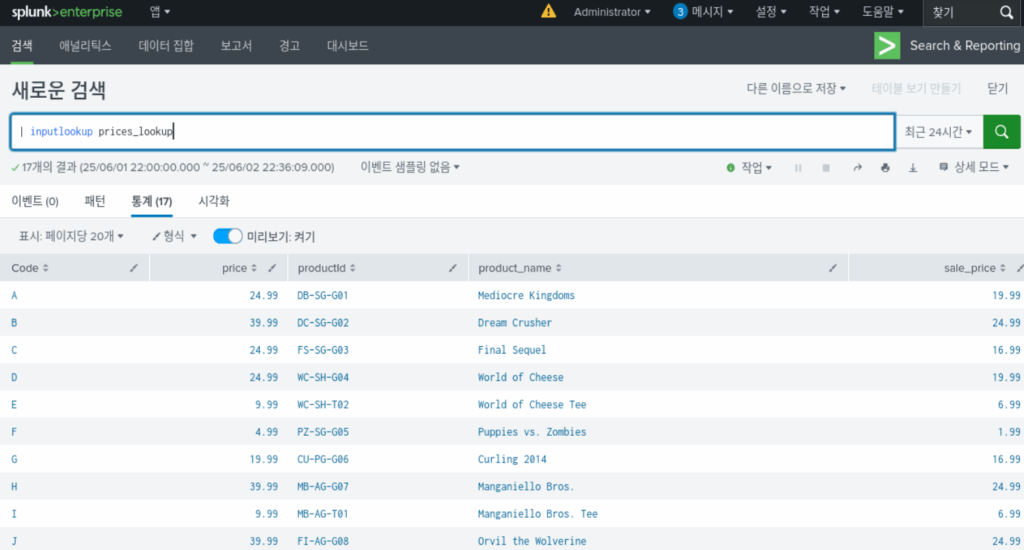Viewport: 1024px width, 550px height.
Task: Click the Dream Crusher cell
Action: pos(515,323)
